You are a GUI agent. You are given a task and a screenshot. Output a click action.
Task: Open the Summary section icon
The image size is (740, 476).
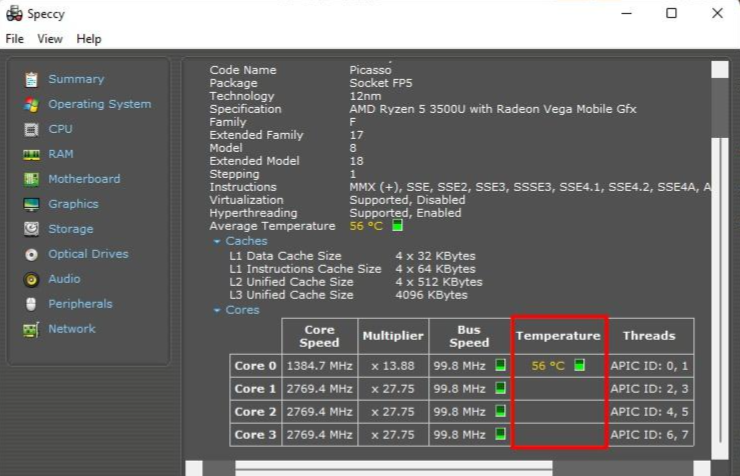[x=31, y=80]
